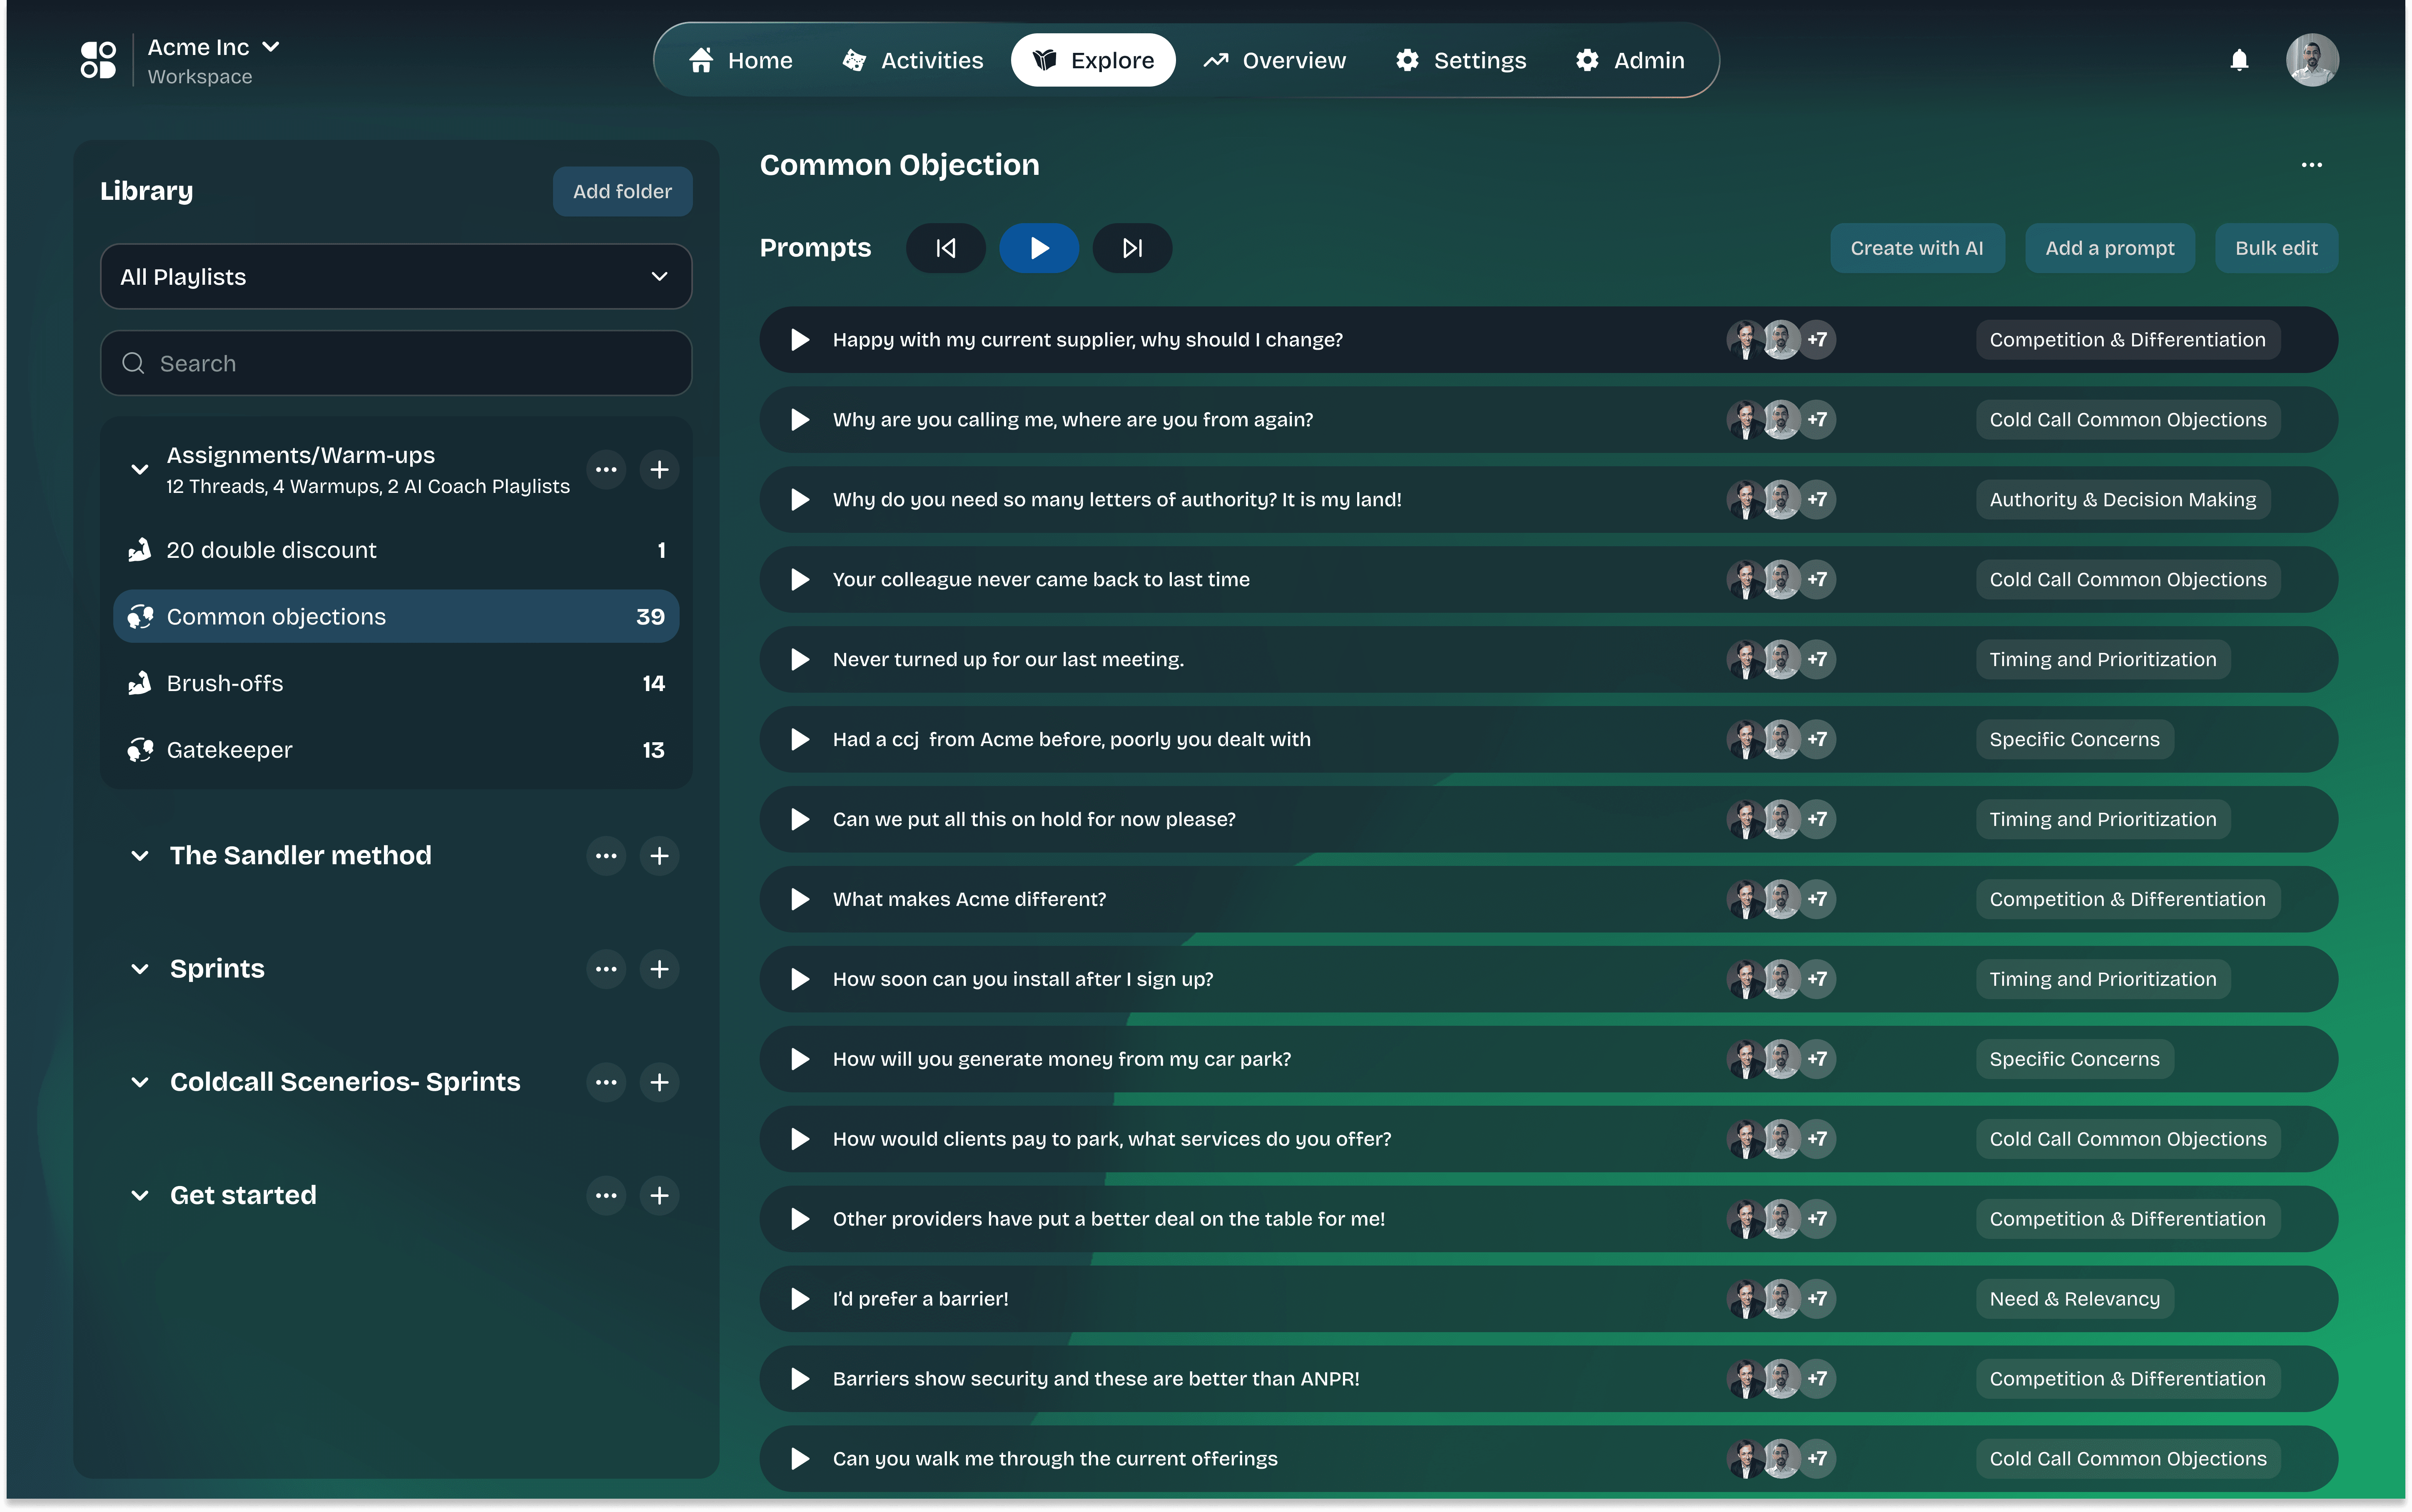Click Create with AI button

pyautogui.click(x=1916, y=248)
